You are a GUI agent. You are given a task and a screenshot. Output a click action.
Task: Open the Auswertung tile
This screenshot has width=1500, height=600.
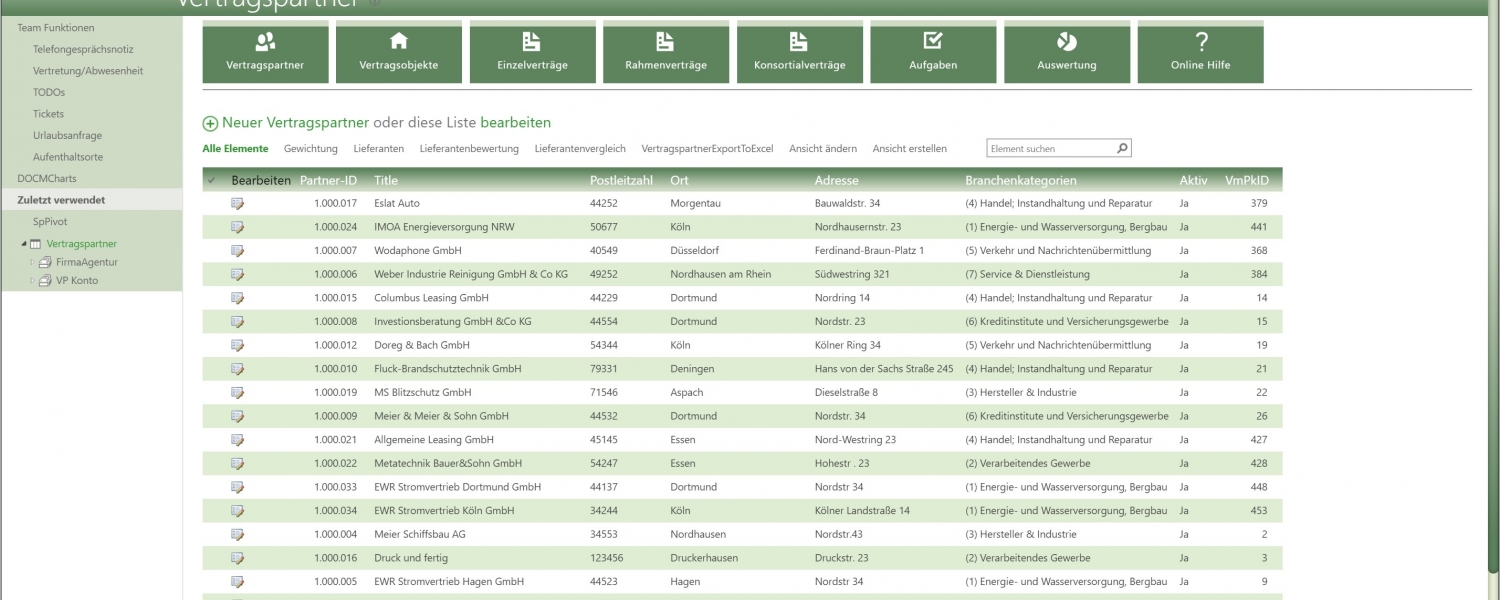(x=1067, y=53)
